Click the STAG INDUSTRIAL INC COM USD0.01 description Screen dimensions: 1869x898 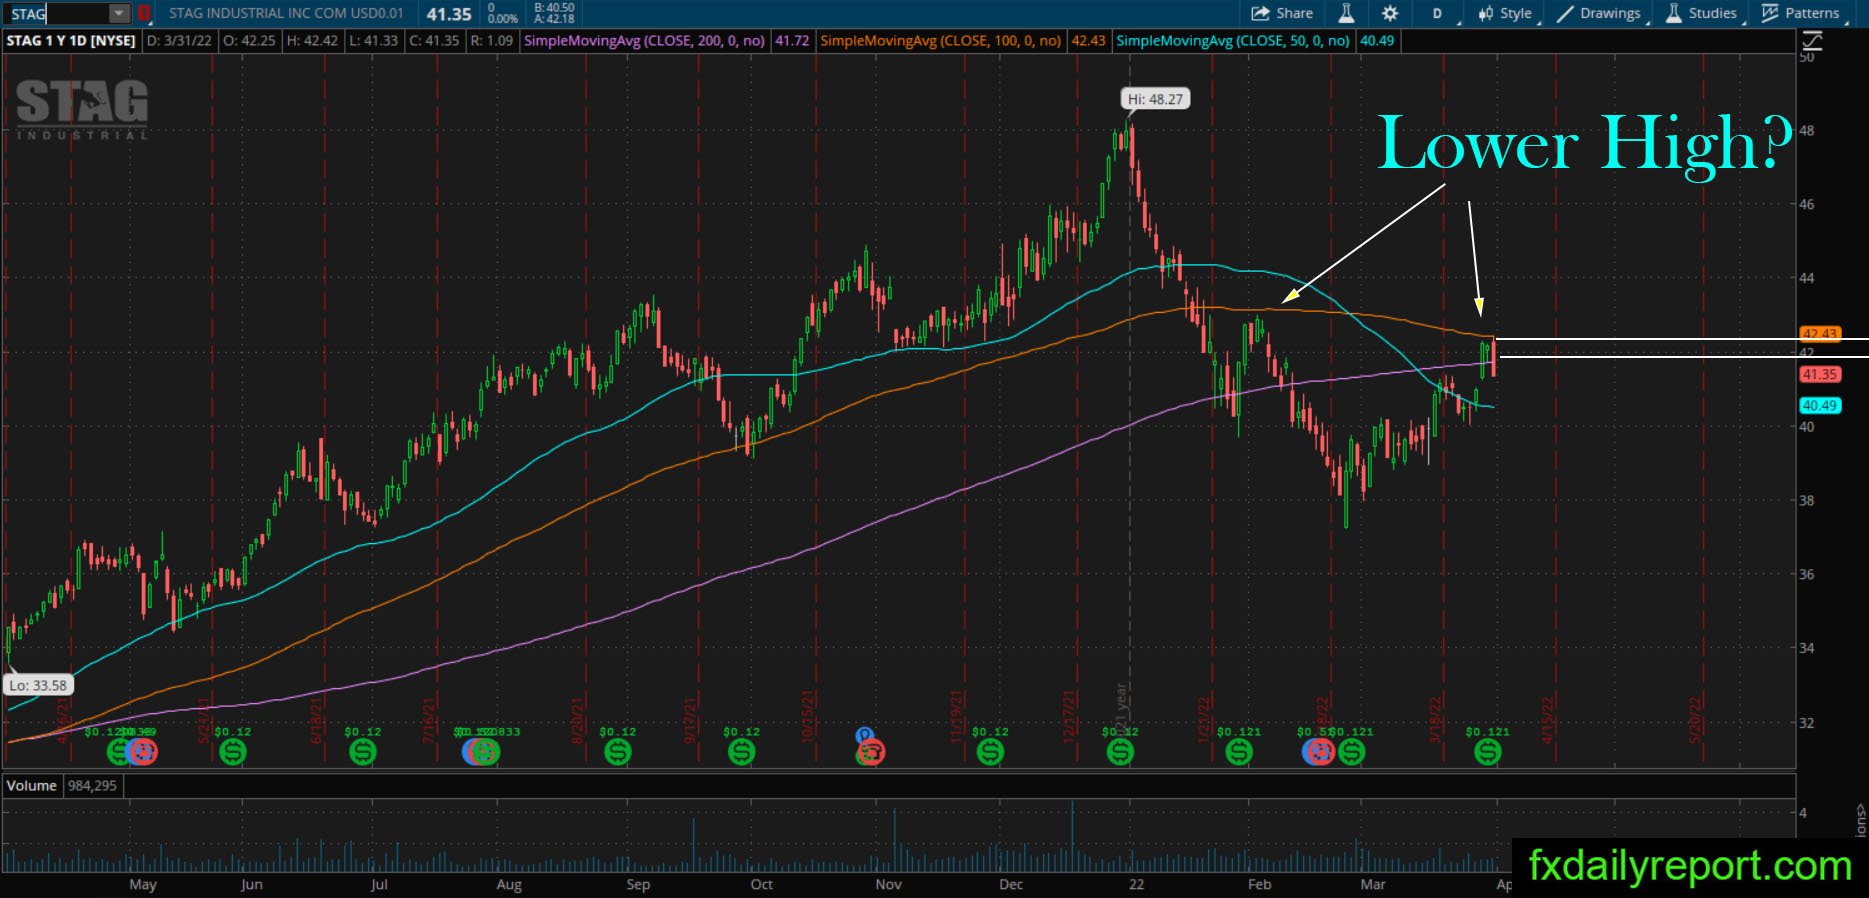click(x=286, y=13)
